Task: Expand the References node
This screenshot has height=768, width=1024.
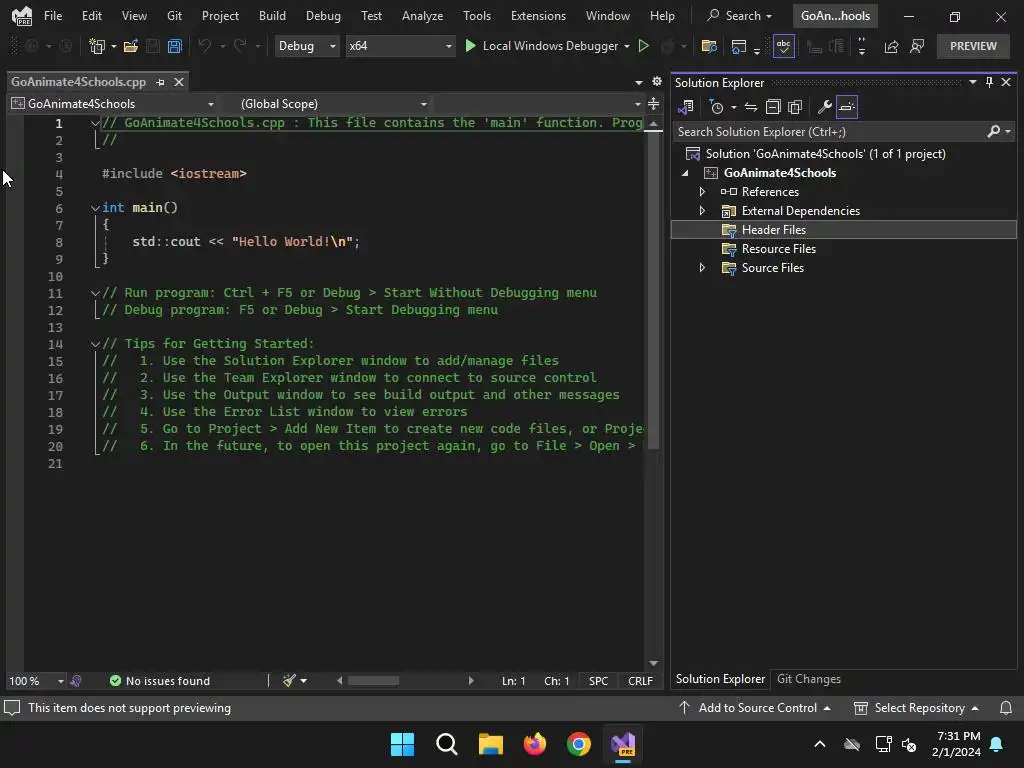Action: [702, 192]
